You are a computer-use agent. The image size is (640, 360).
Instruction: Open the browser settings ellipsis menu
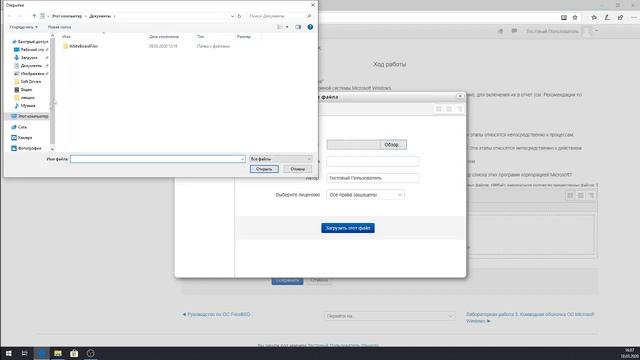click(633, 18)
